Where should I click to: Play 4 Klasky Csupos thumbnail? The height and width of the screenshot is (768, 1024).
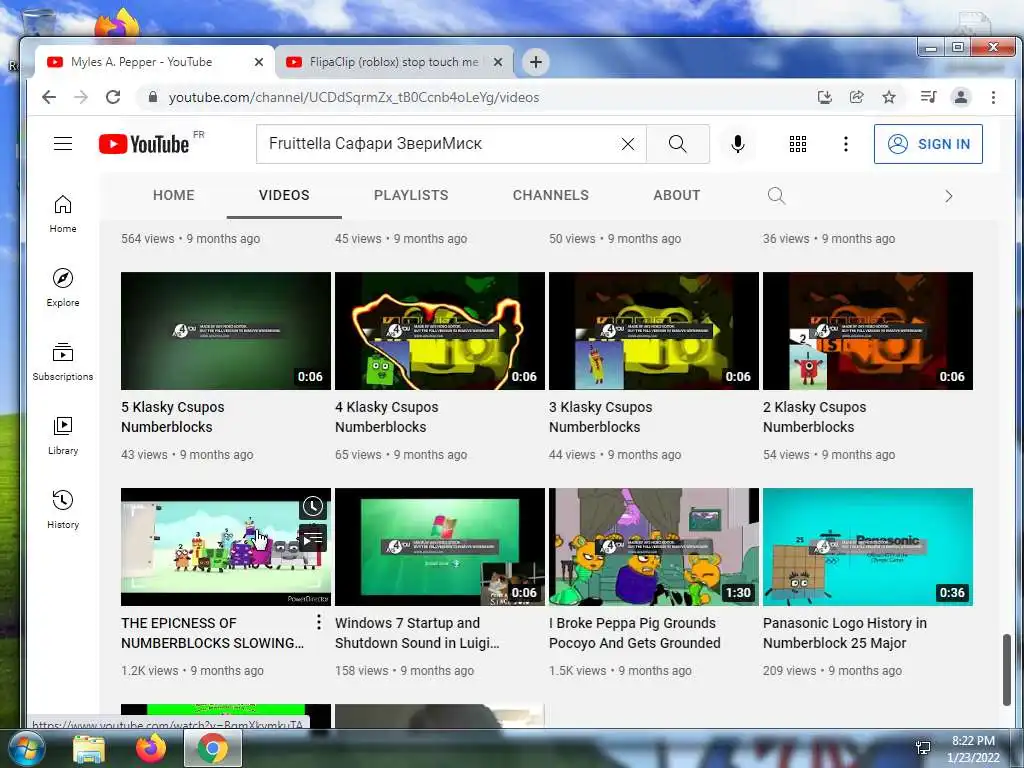[x=440, y=331]
